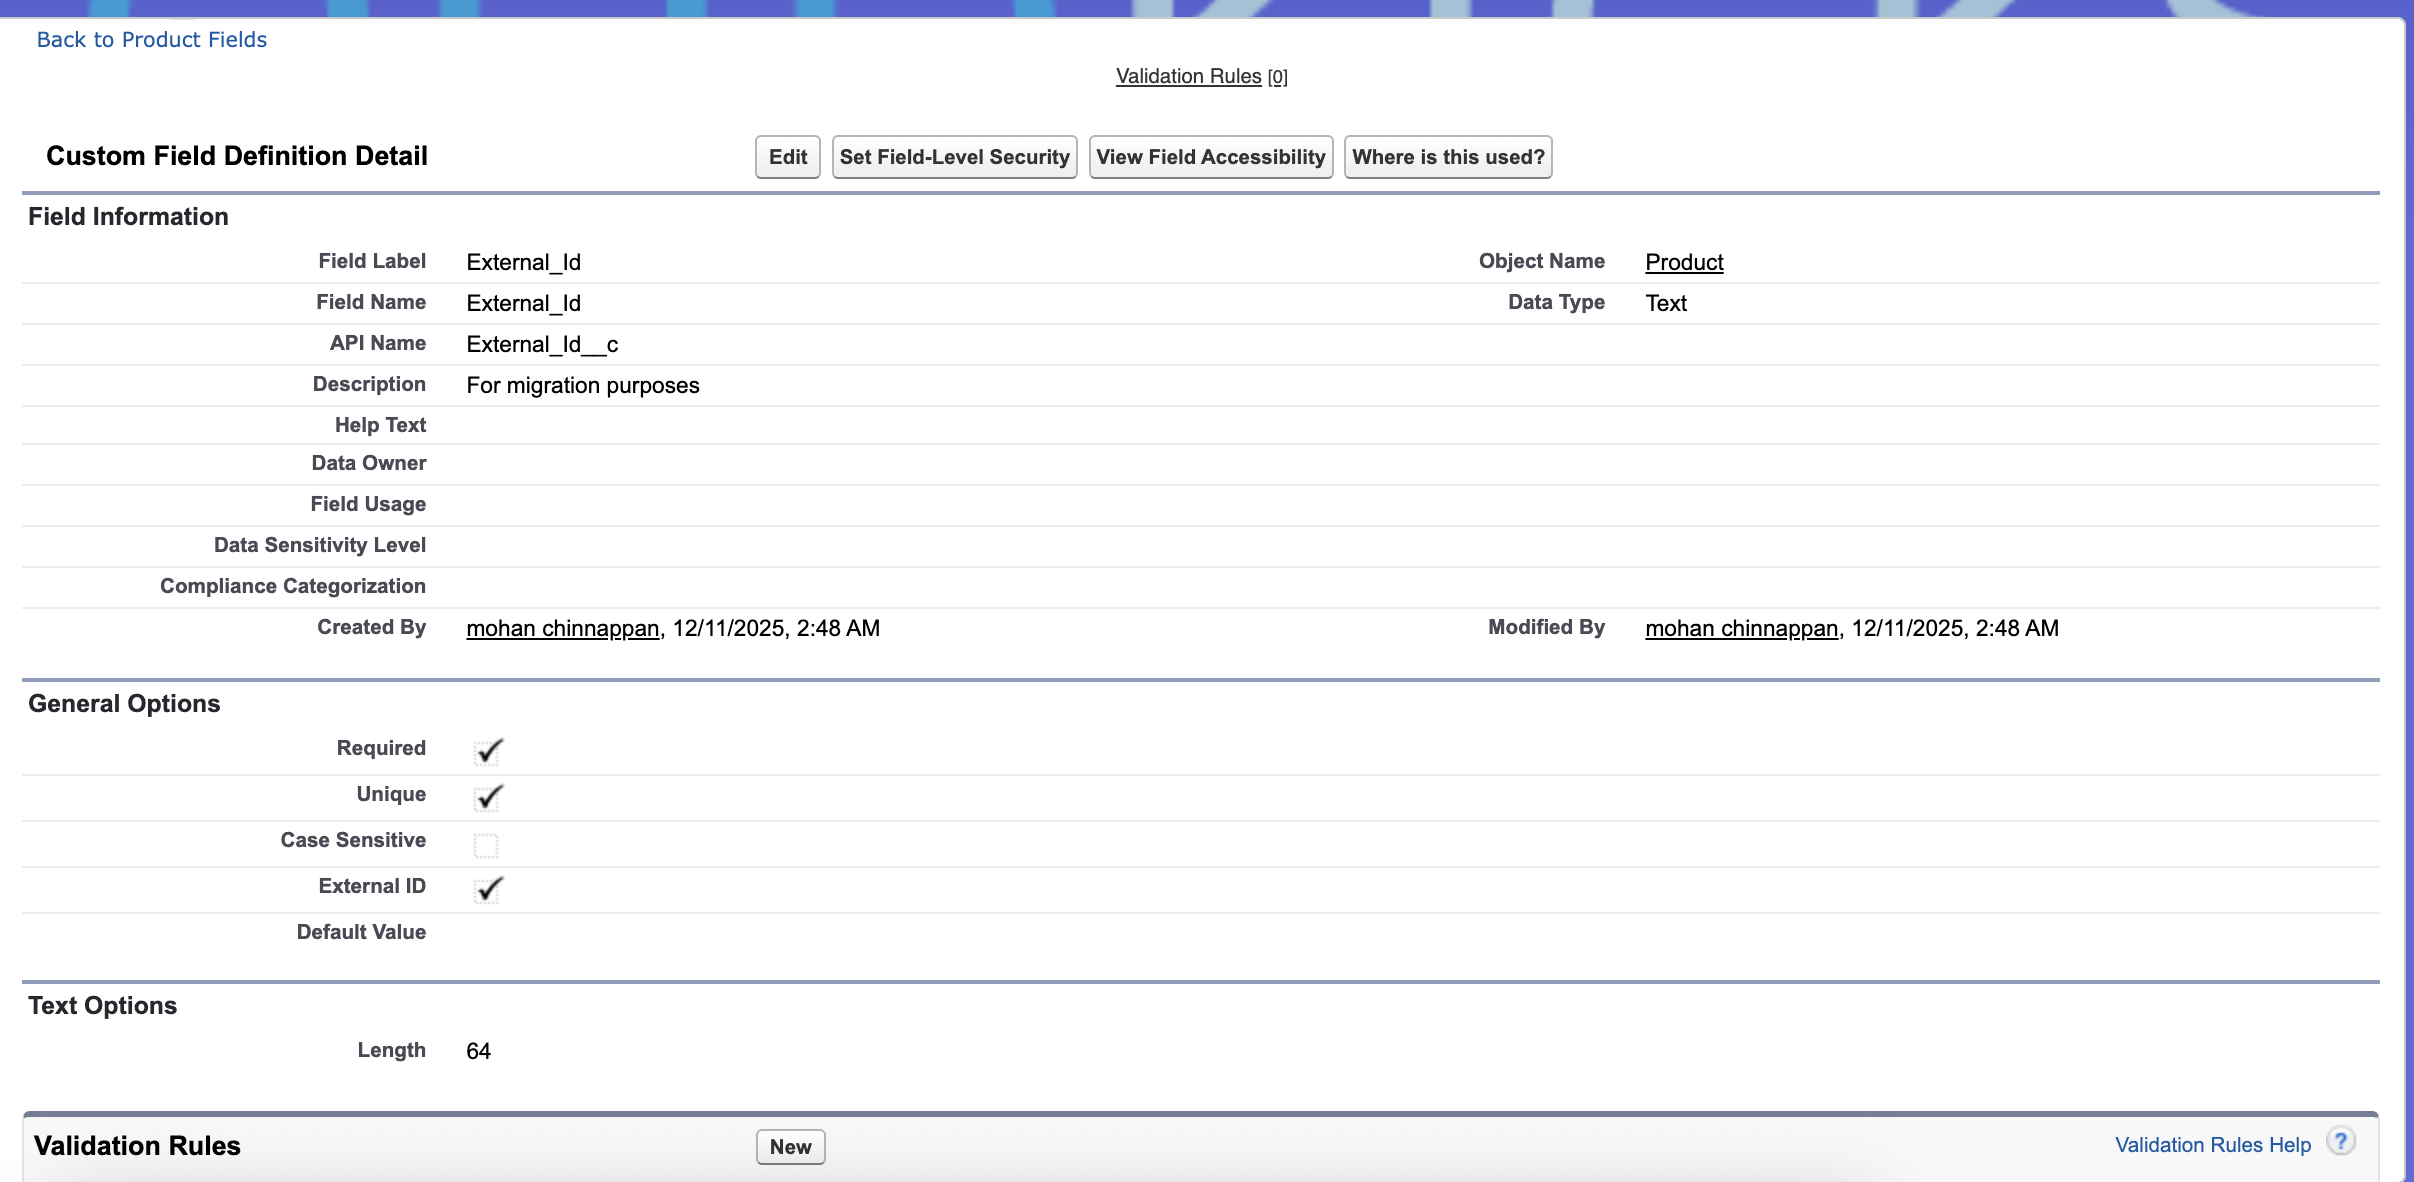
Task: Open Modified By mohan chinnappan profile
Action: click(x=1741, y=628)
